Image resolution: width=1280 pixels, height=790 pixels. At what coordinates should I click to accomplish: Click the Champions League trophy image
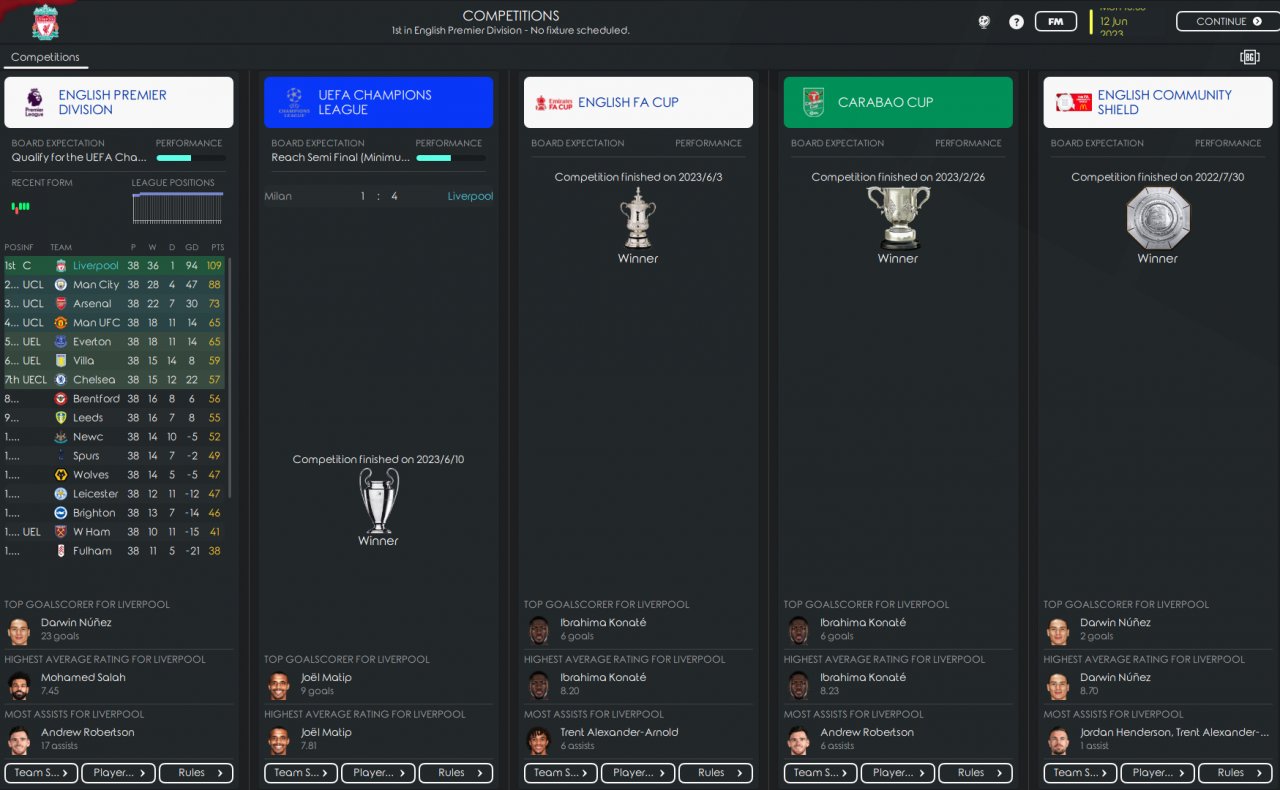(378, 500)
